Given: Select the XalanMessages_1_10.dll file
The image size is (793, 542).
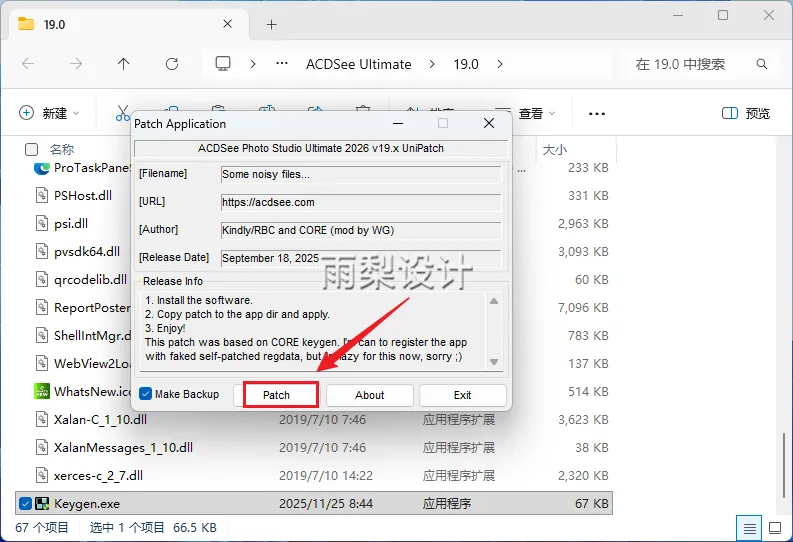Looking at the screenshot, I should (123, 447).
